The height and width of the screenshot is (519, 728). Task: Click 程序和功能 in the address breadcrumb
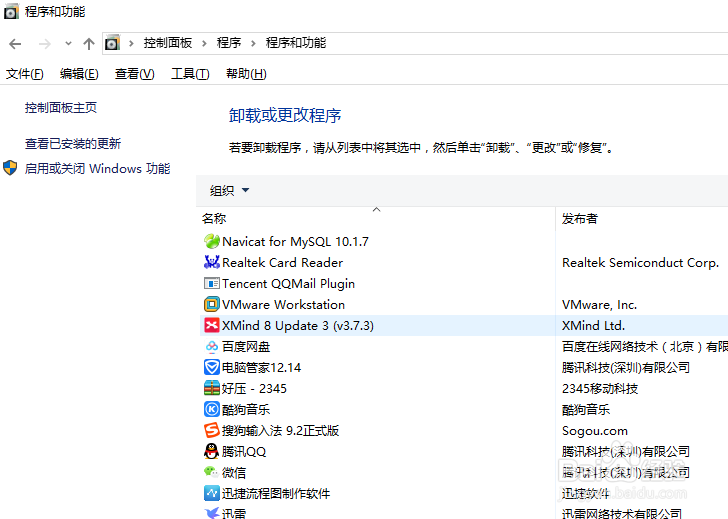[x=296, y=43]
